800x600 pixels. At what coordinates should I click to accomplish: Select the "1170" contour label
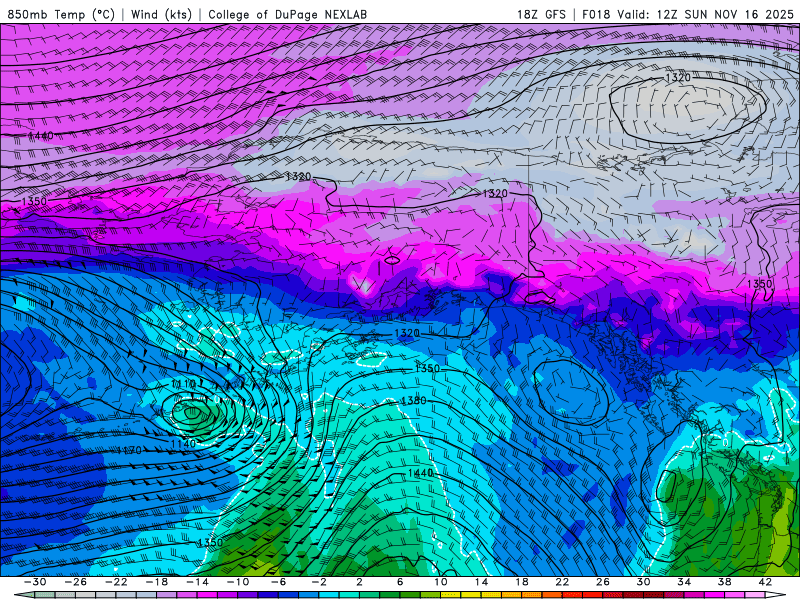click(129, 451)
